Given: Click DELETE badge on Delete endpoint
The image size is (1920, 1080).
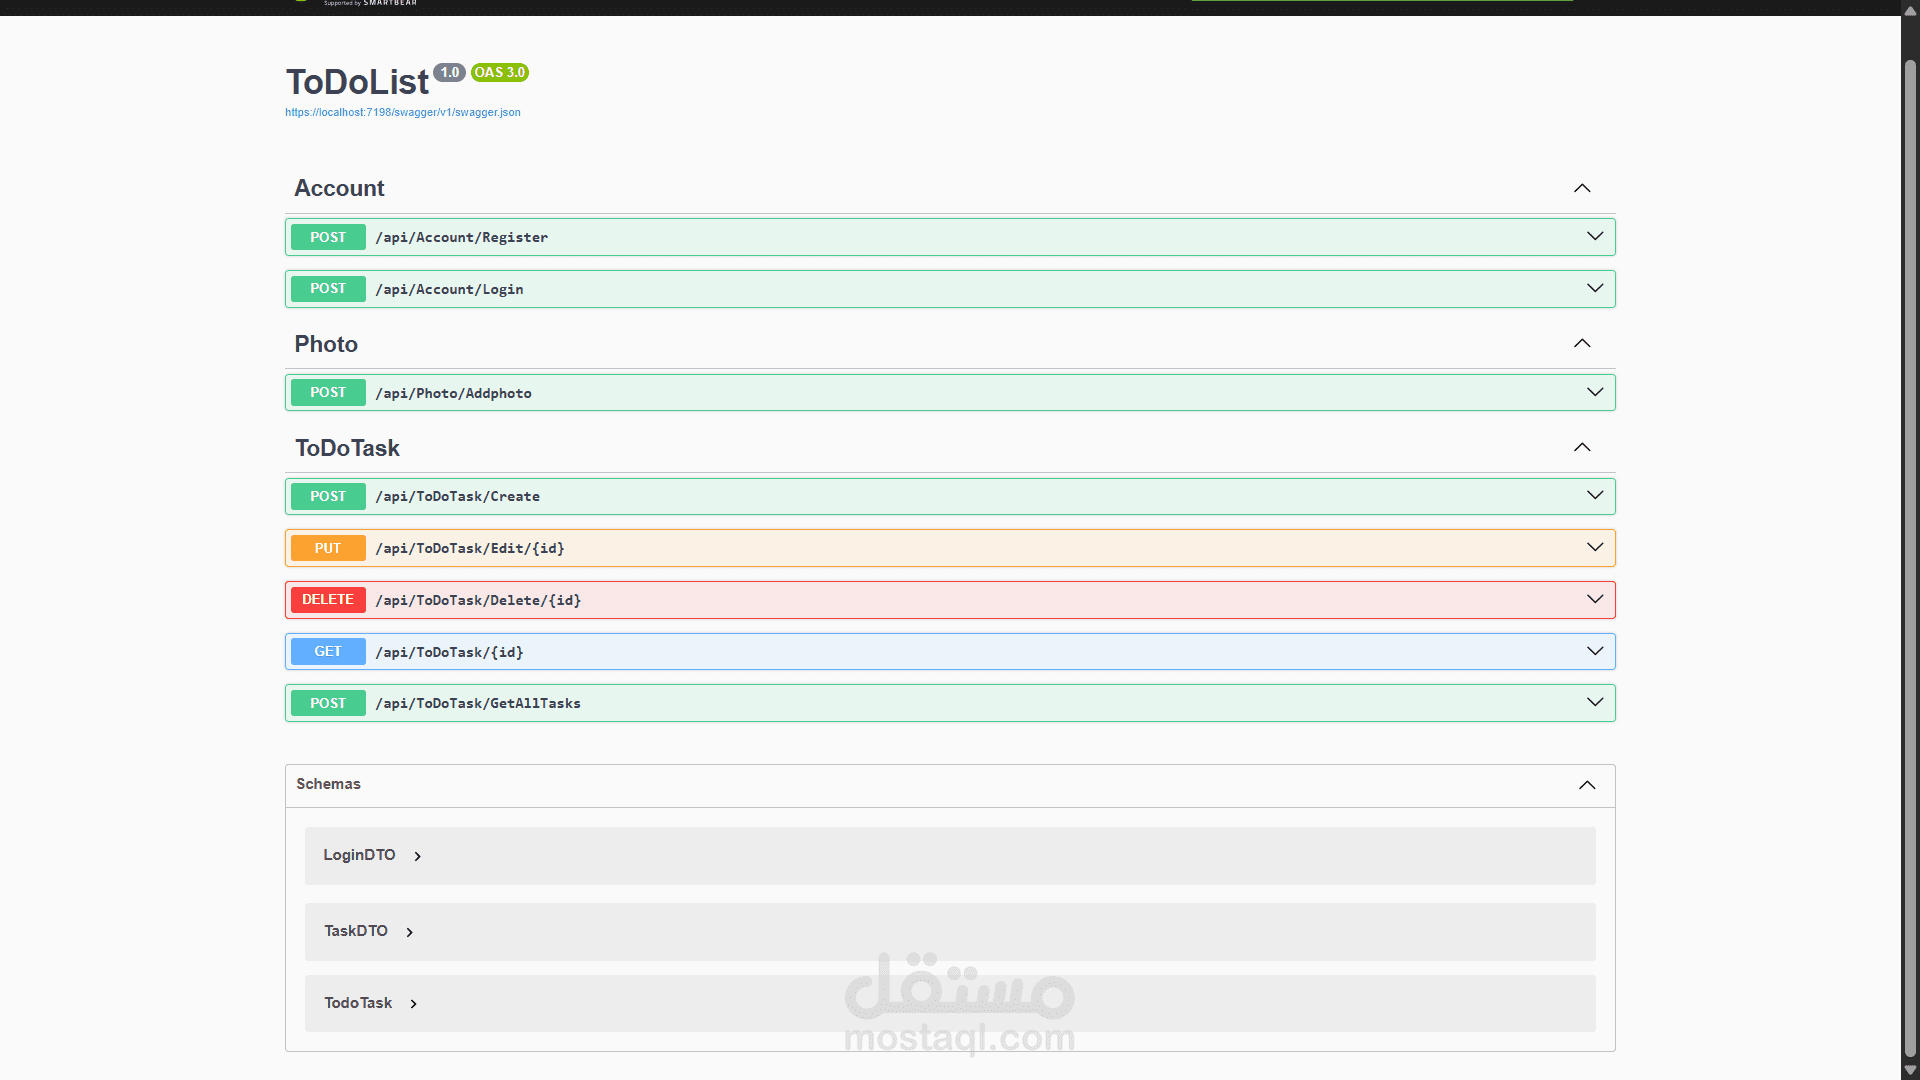Looking at the screenshot, I should (328, 600).
